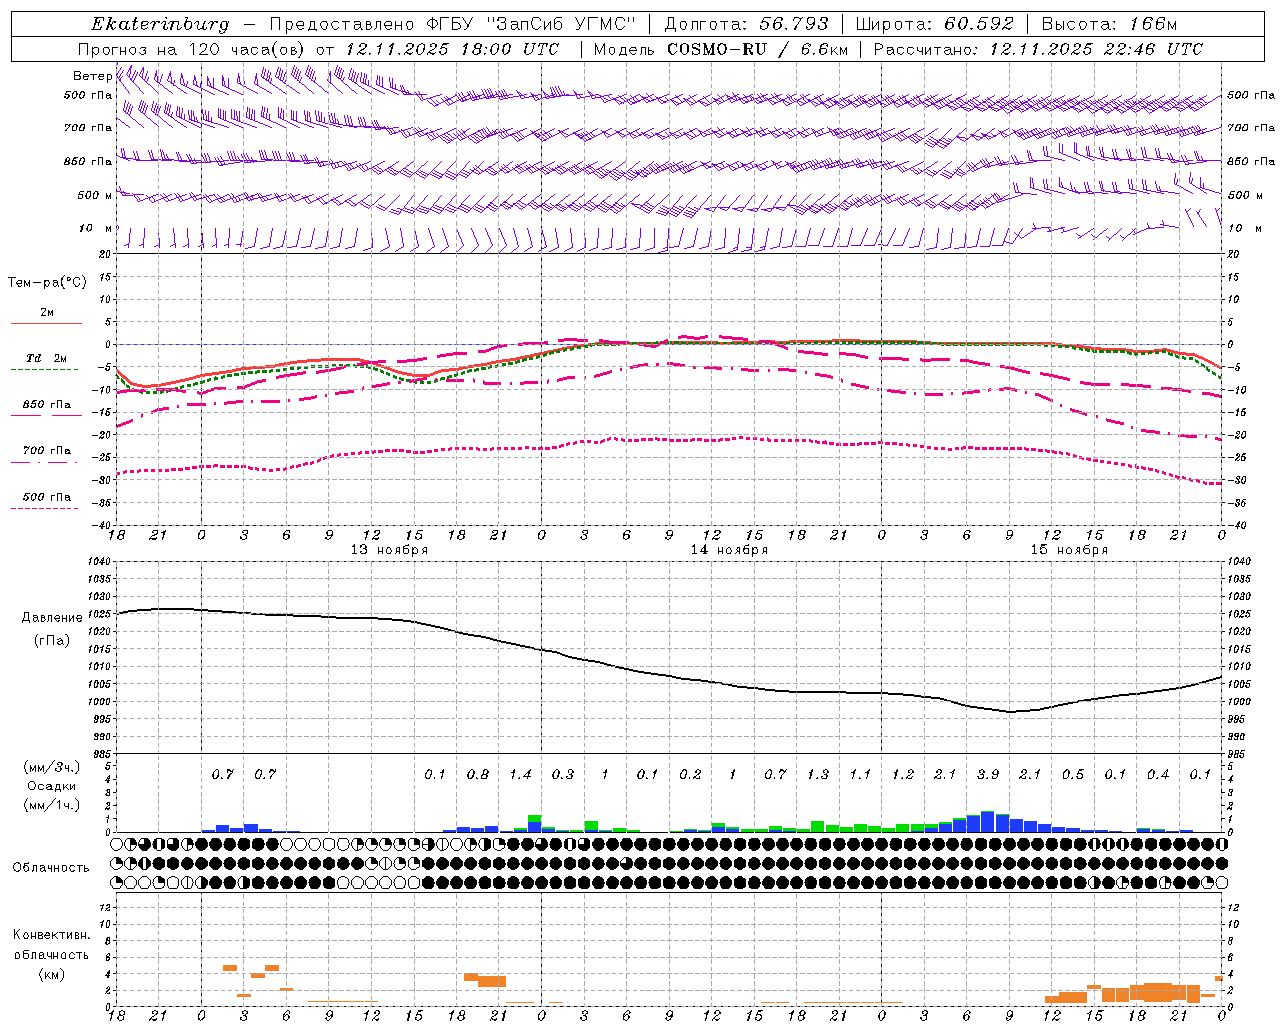
Task: Click the '0.4' precipitation total
Action: [x=1158, y=775]
